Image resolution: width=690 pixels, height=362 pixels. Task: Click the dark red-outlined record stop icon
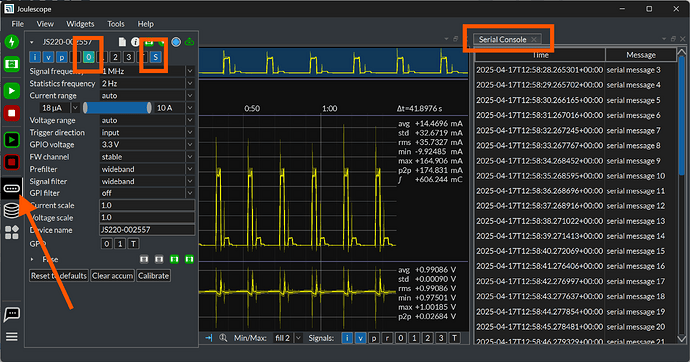click(12, 162)
